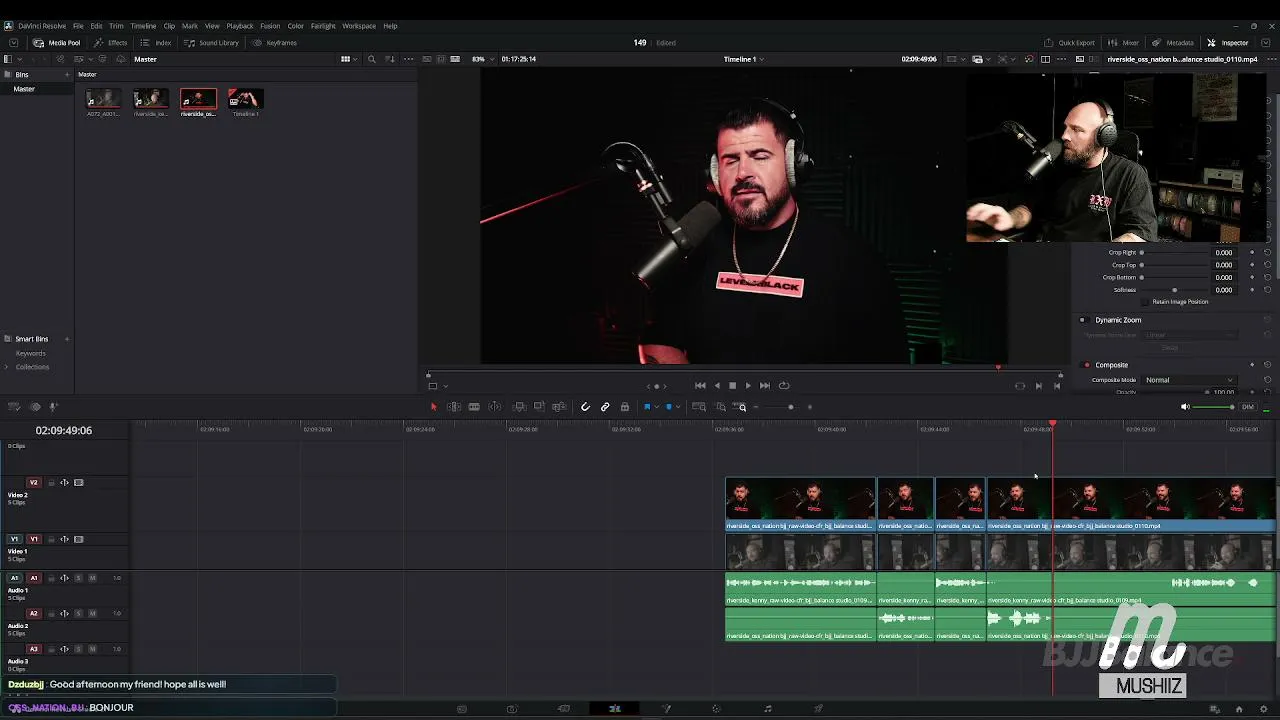Viewport: 1280px width, 720px height.
Task: Click the Overwrite Clip edit icon
Action: [x=539, y=407]
